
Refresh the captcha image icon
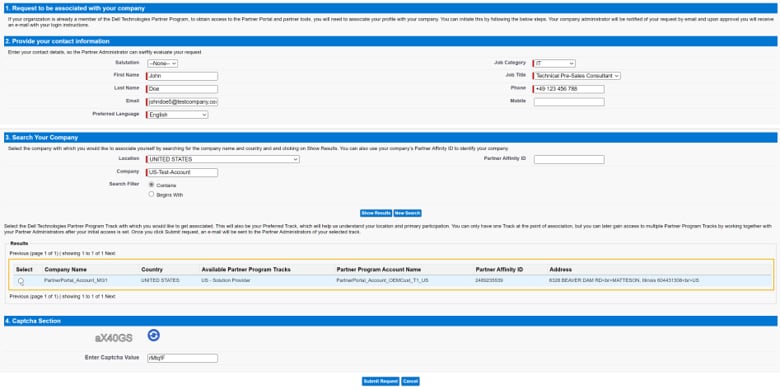coord(154,336)
